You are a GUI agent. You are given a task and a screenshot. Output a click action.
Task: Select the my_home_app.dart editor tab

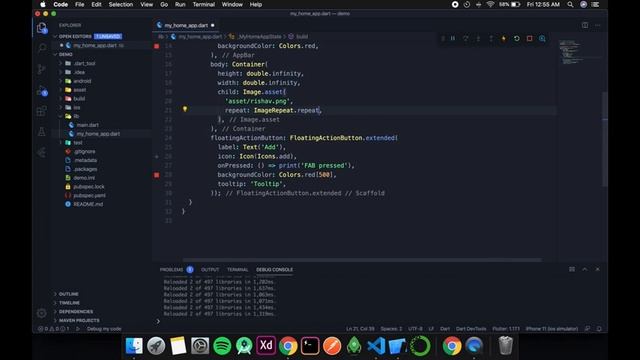186,25
